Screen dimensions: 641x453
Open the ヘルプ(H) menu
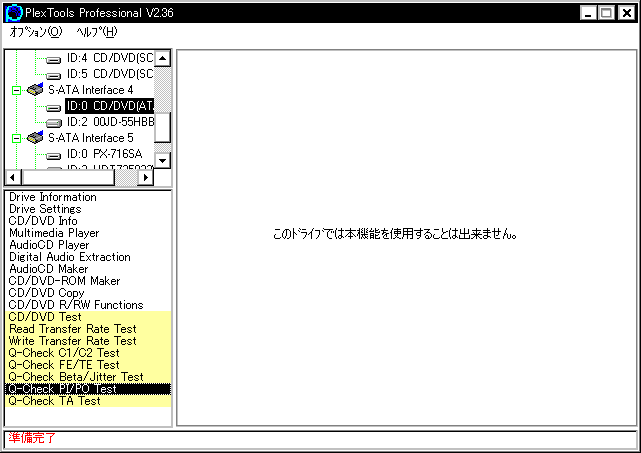(97, 31)
